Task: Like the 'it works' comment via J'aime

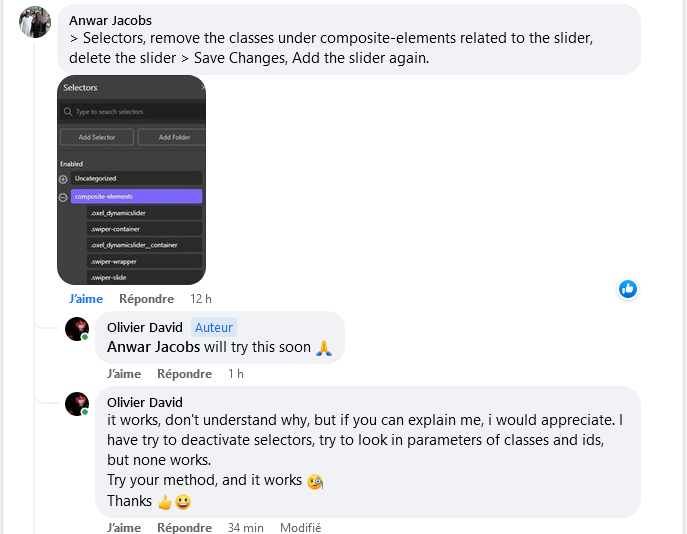Action: [x=124, y=527]
